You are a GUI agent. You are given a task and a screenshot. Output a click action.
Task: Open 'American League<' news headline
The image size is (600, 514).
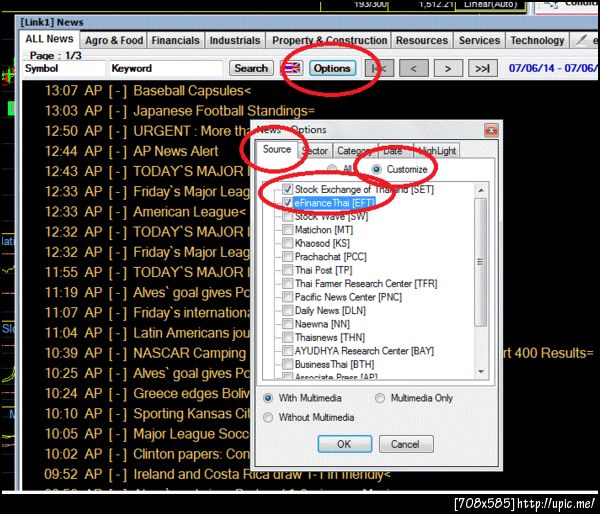click(x=189, y=212)
